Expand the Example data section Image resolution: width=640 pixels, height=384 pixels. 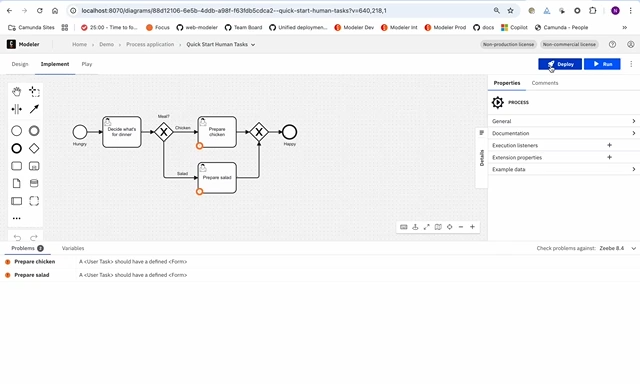[564, 169]
